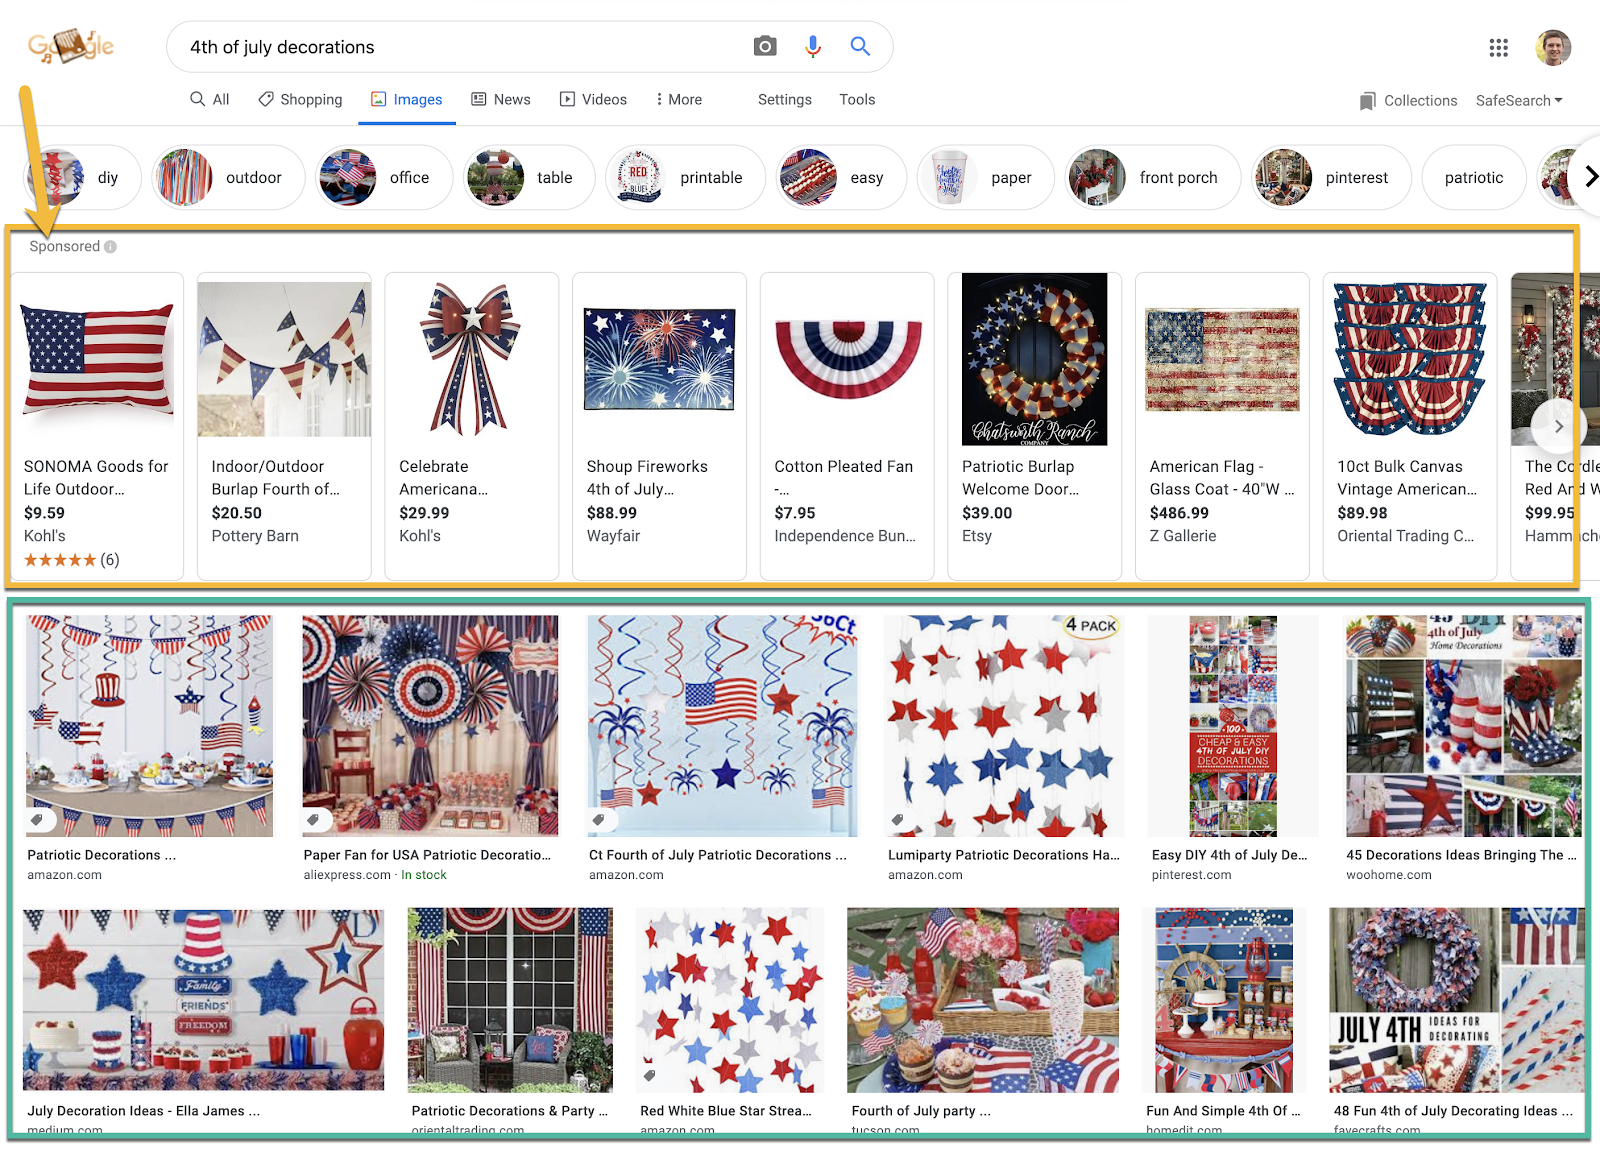Click the Sponsored info icon
This screenshot has height=1152, width=1600.
click(x=110, y=246)
